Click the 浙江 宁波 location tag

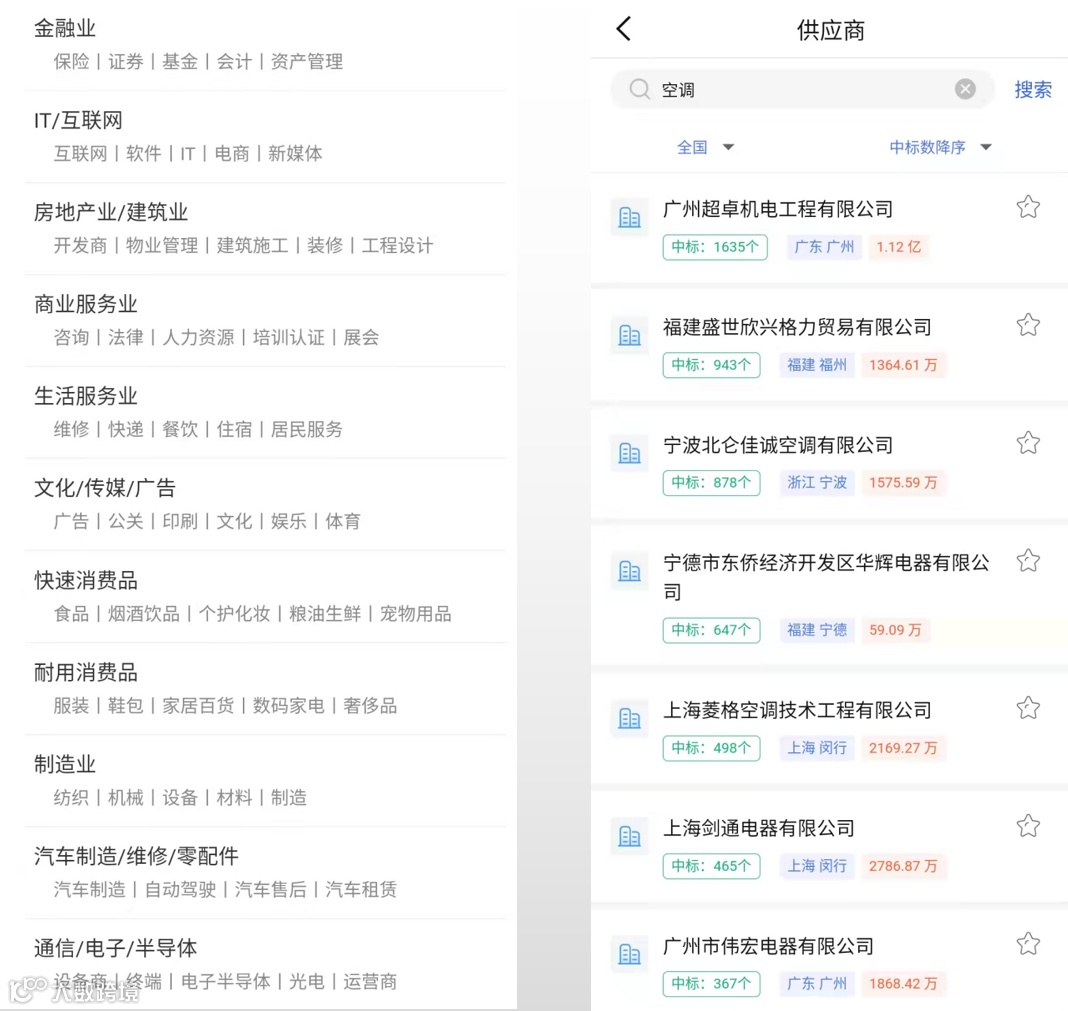tap(817, 482)
